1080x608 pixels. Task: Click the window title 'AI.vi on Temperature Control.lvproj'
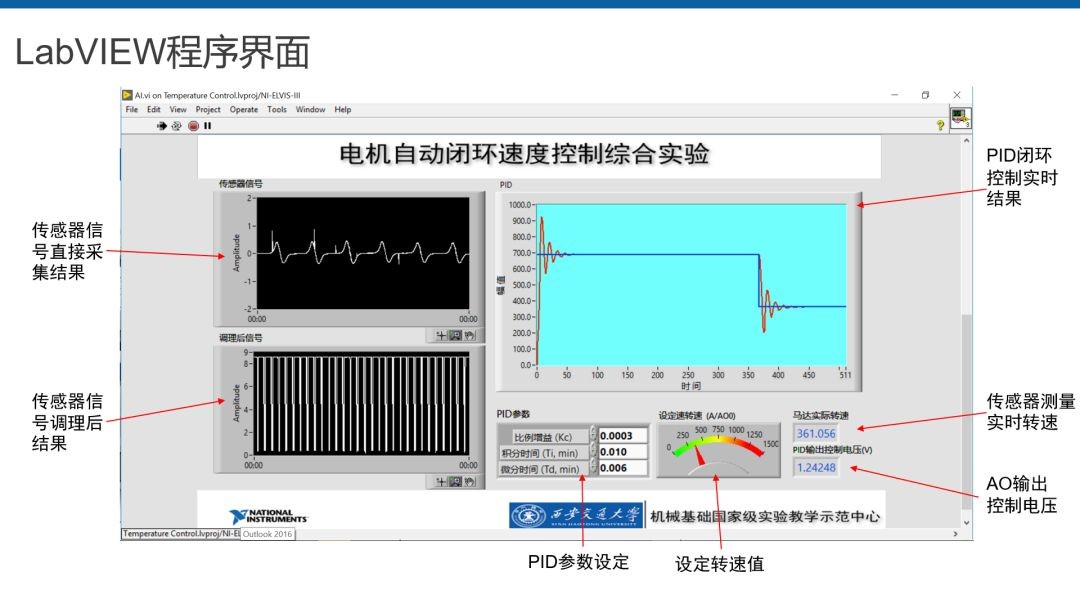218,96
